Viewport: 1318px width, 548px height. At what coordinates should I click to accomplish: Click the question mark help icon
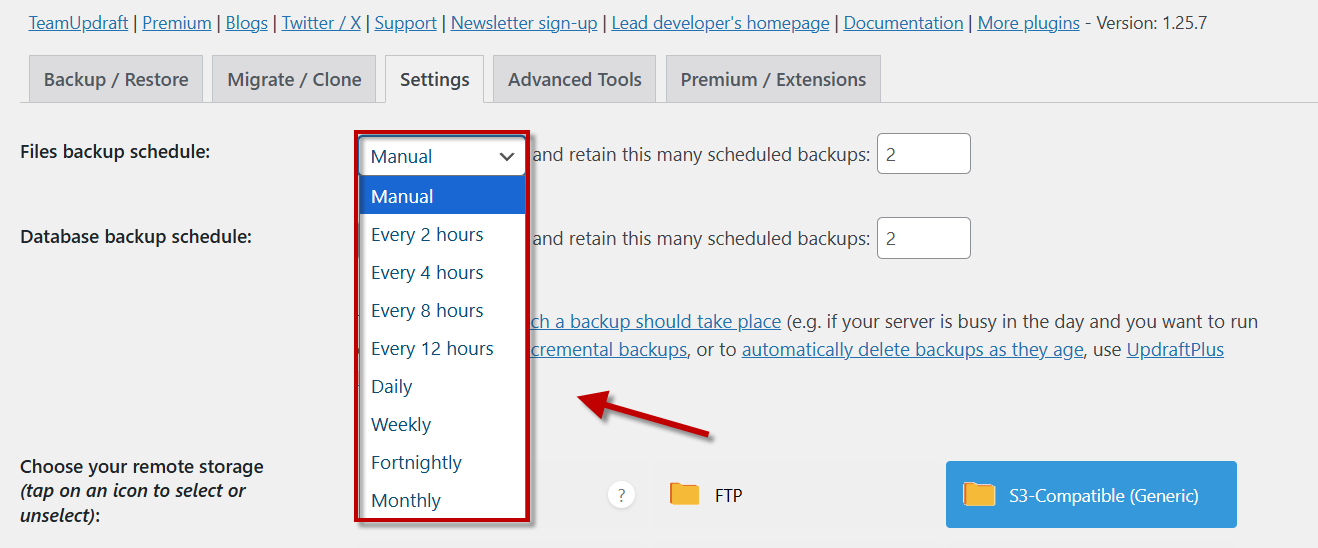click(621, 494)
